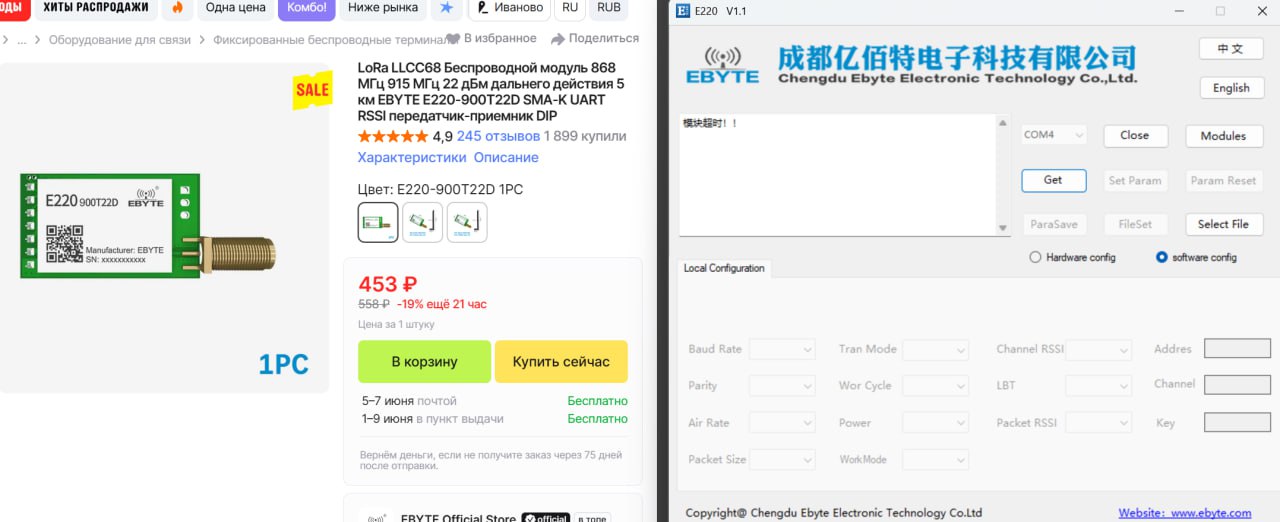Open the Packet RSSI dropdown
Screen dimensions: 1280x522
(x=1098, y=423)
